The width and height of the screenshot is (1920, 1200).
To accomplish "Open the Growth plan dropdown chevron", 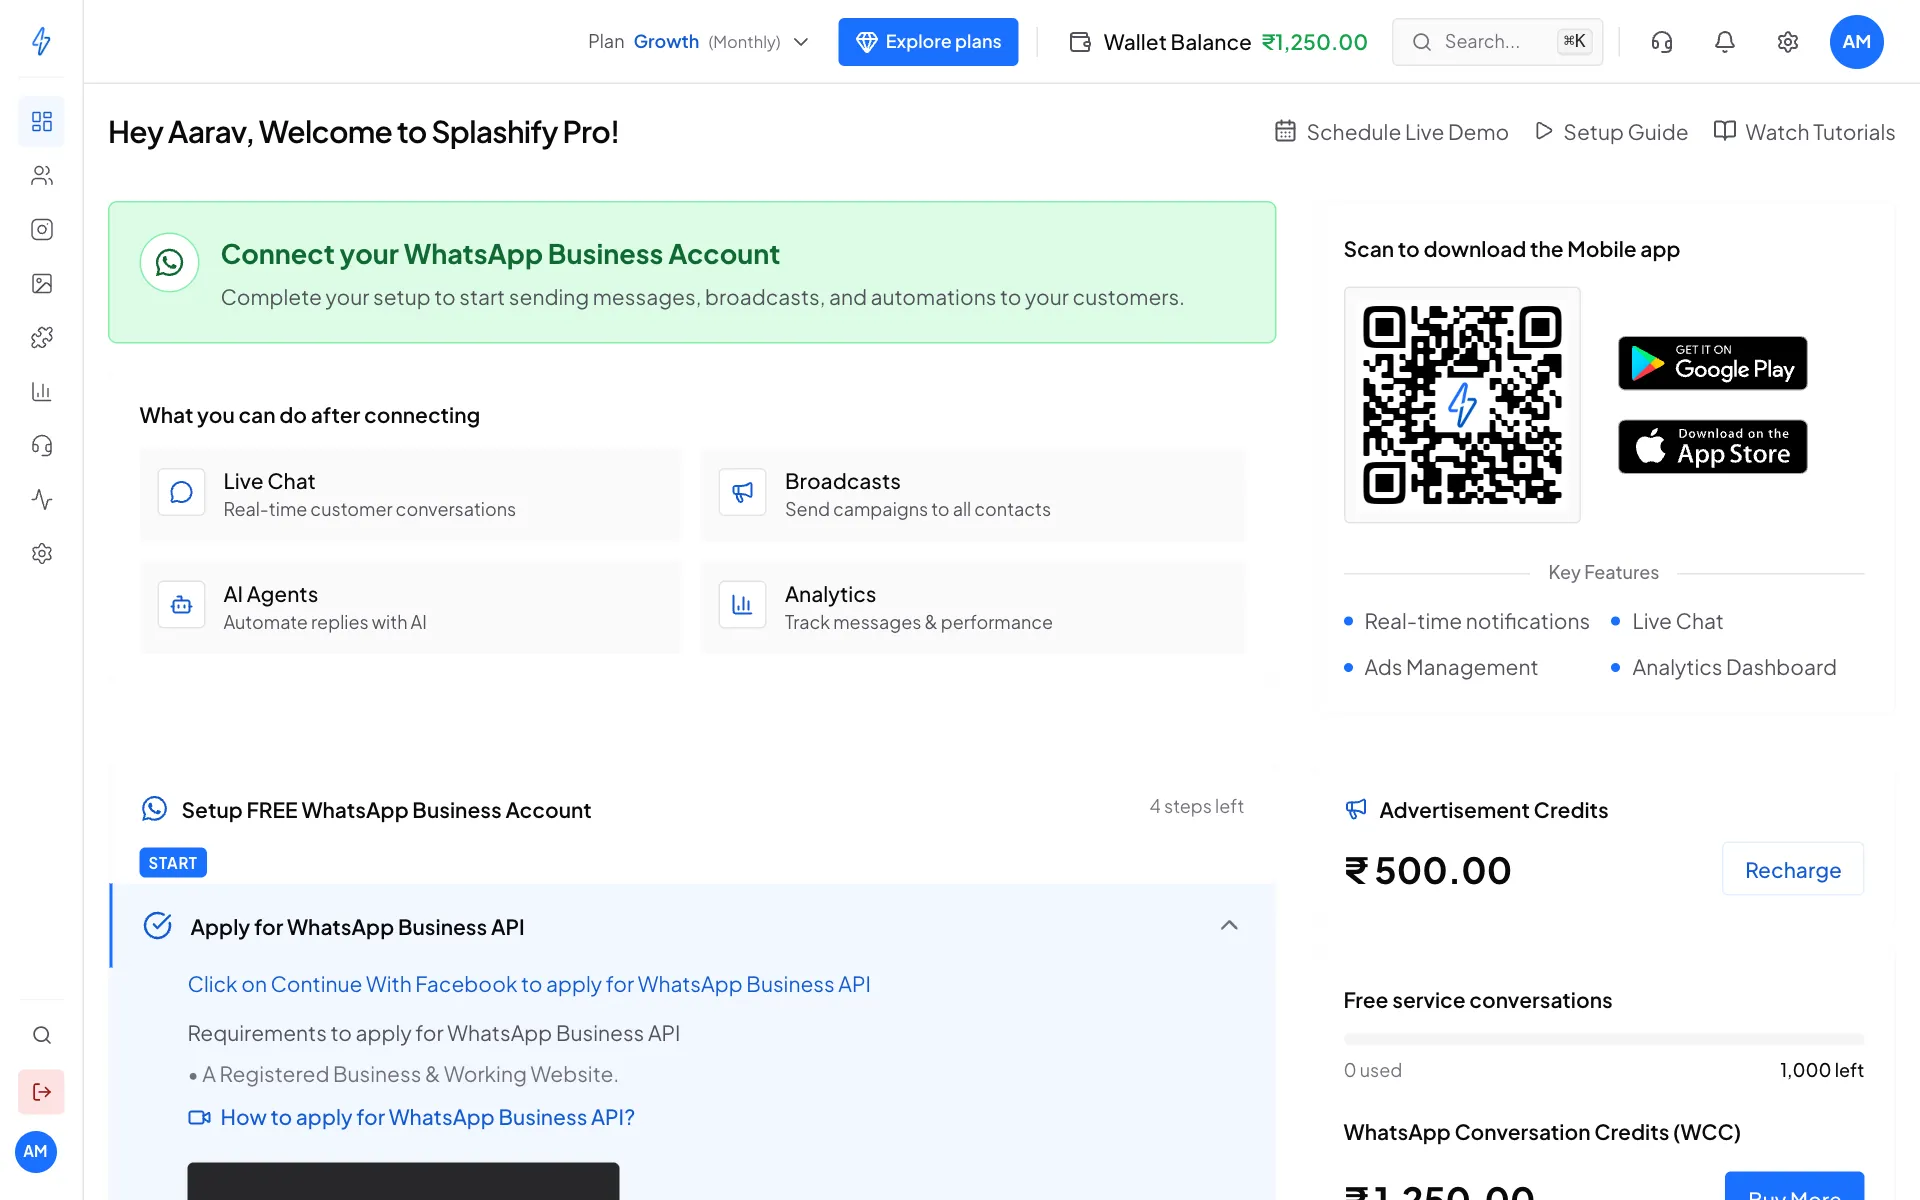I will [x=800, y=42].
